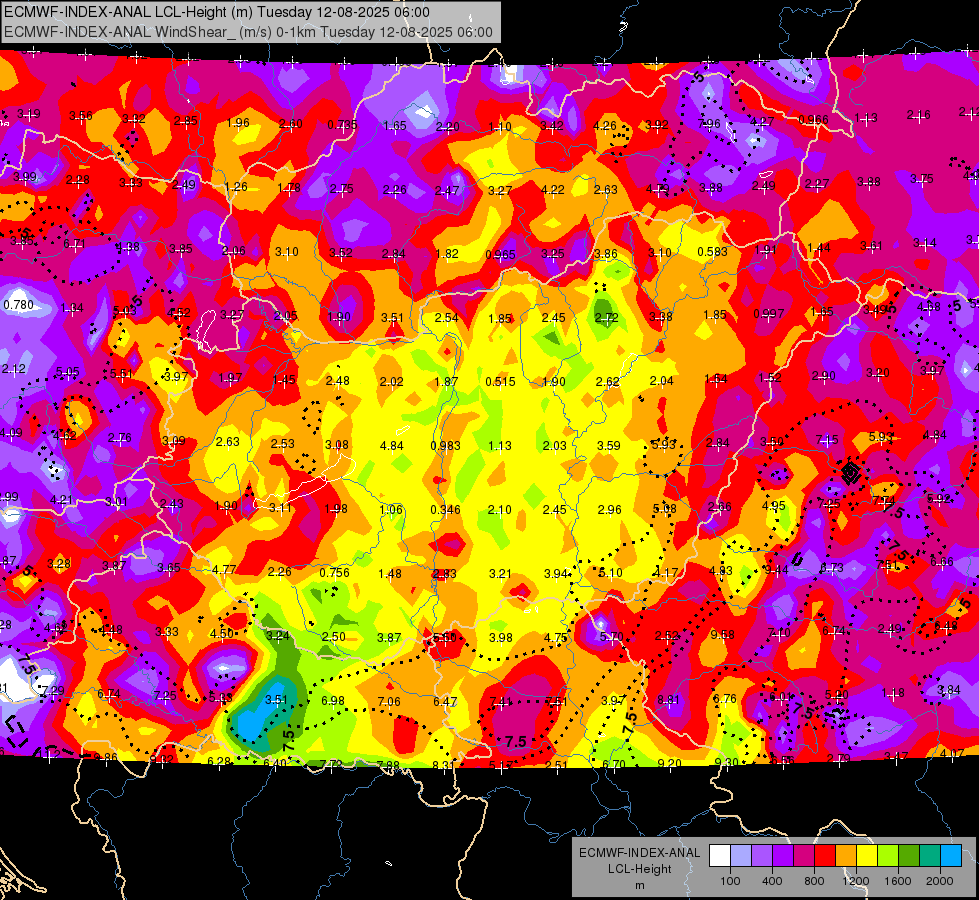Click the legend tick label 2000
The height and width of the screenshot is (900, 979).
click(x=939, y=881)
